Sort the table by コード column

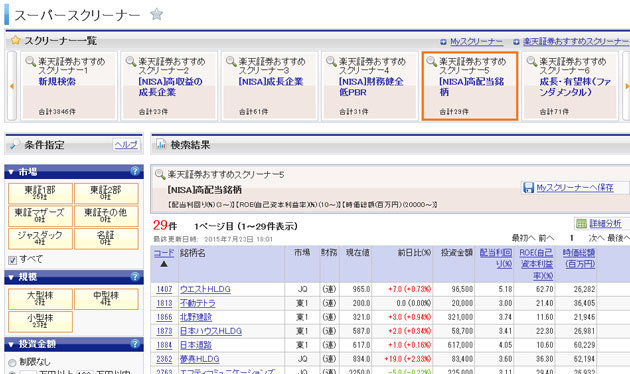pos(164,253)
